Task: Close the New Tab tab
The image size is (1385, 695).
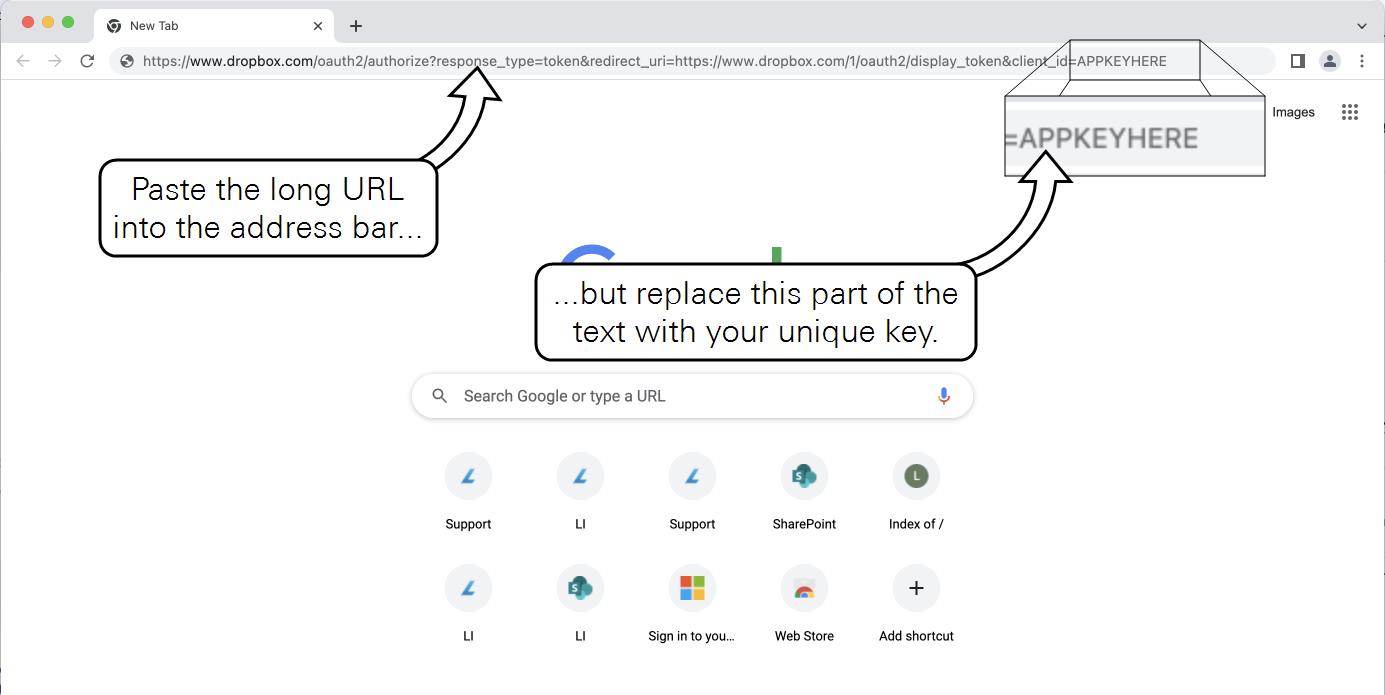Action: pyautogui.click(x=318, y=26)
